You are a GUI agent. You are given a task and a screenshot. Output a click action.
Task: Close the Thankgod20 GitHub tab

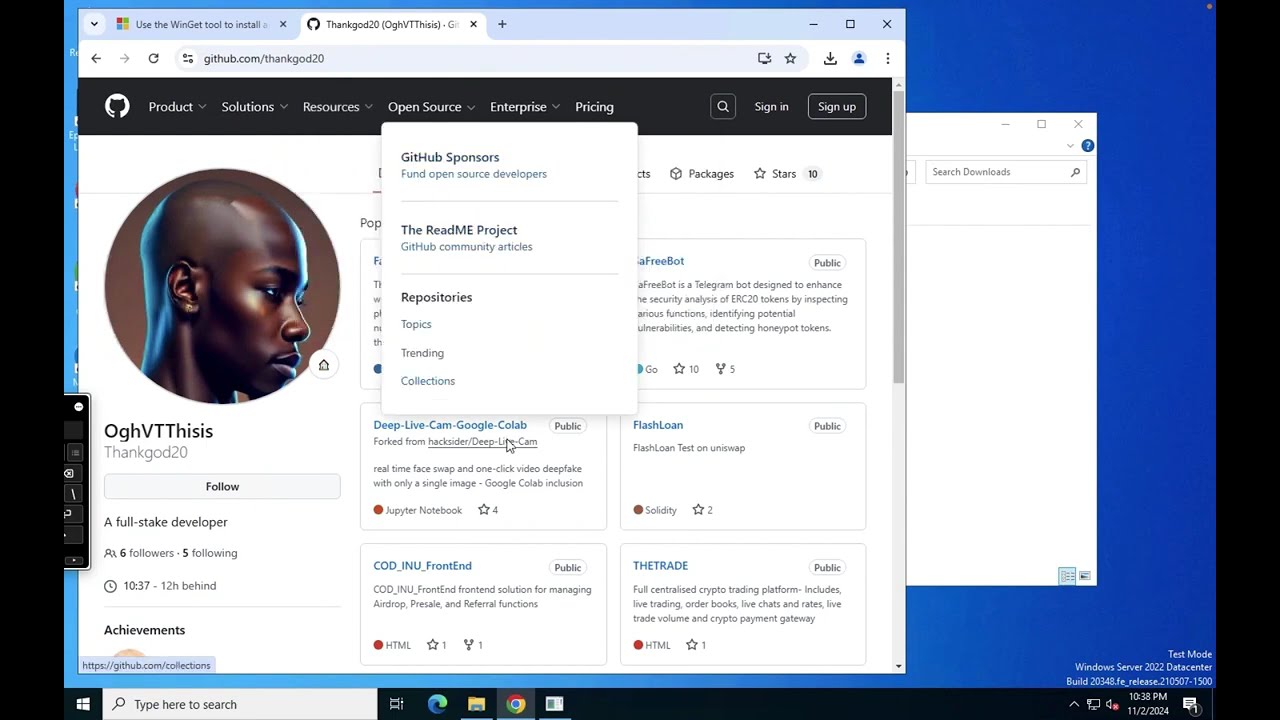coord(473,24)
